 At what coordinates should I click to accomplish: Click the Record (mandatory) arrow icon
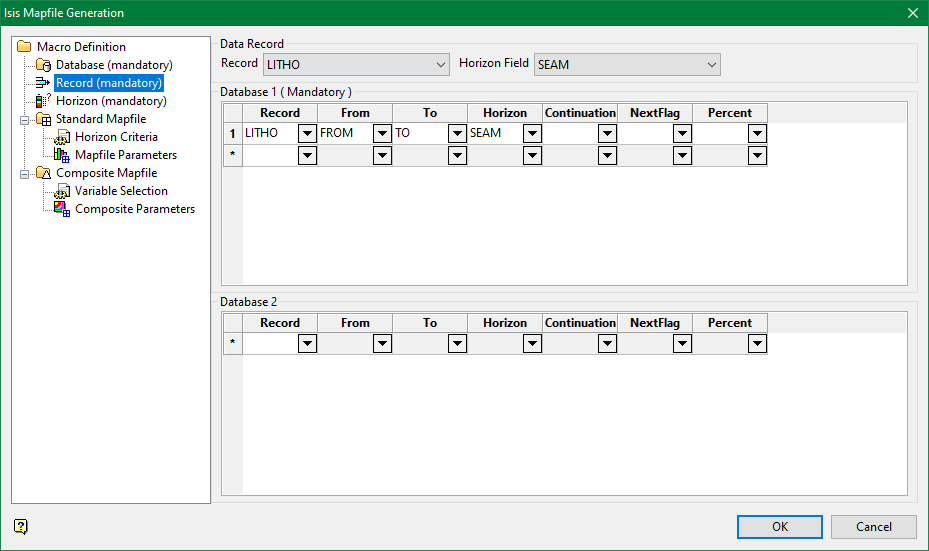[43, 83]
